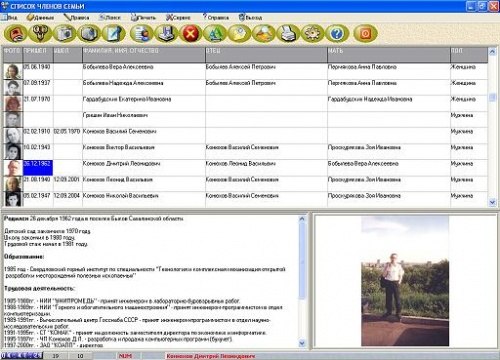Click the printer toolbar icon
The height and width of the screenshot is (360, 500).
288,34
